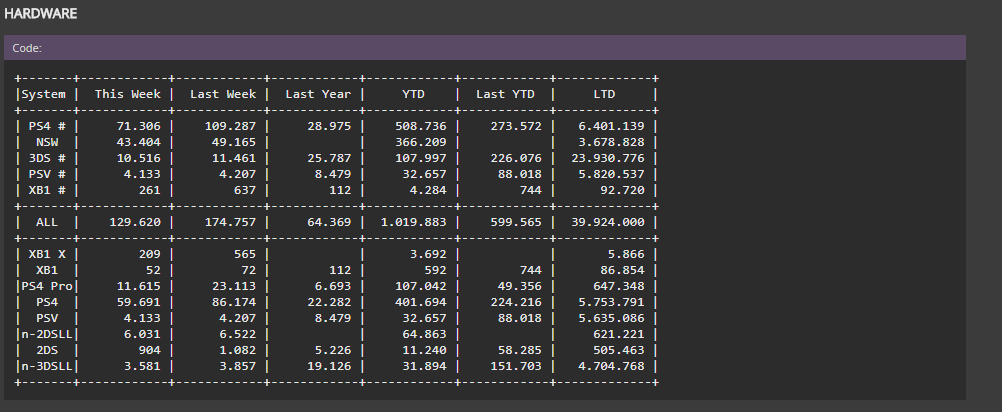Click 2DS LTD value 505.463

(x=619, y=350)
